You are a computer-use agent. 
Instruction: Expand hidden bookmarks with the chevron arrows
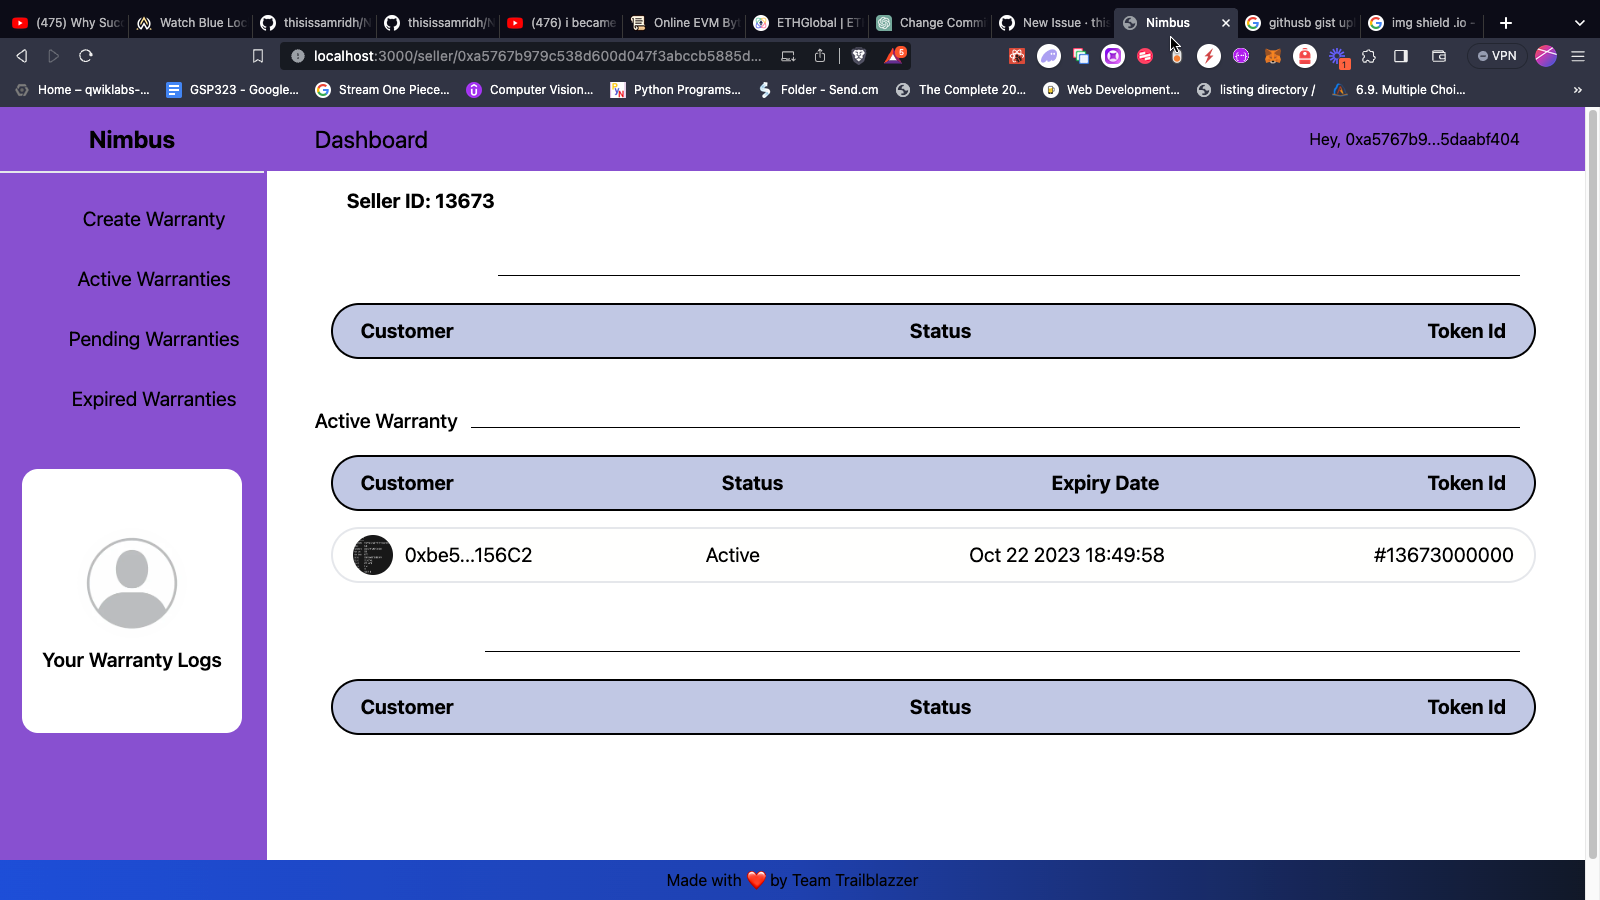[x=1578, y=89]
